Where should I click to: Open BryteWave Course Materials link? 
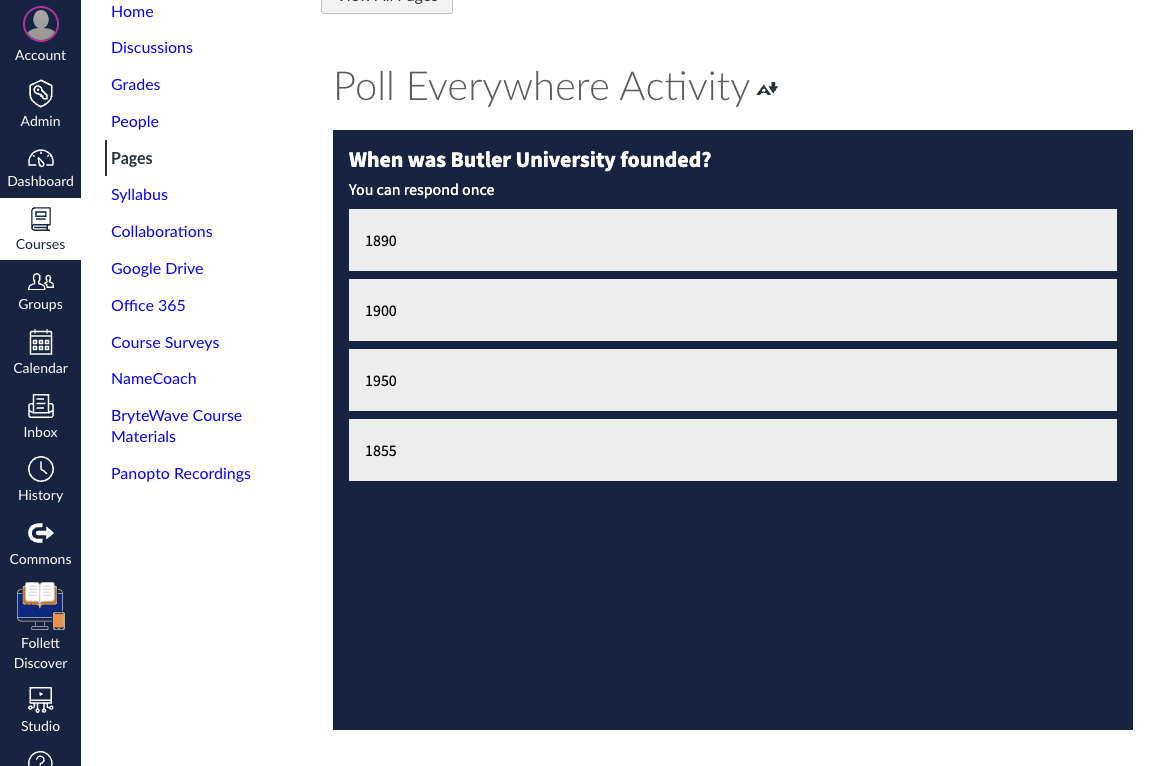176,426
